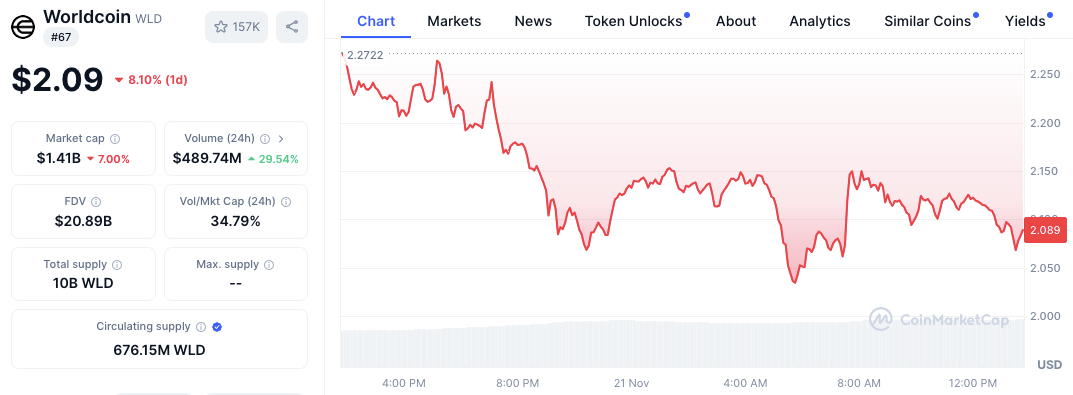This screenshot has height=395, width=1073.
Task: Click info icon beside Volume (24h)
Action: click(x=265, y=139)
